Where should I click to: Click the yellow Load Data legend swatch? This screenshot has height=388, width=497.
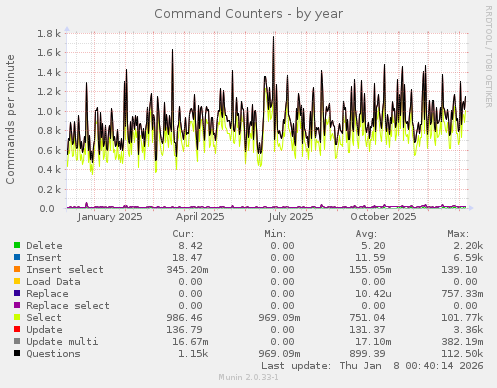tap(17, 281)
